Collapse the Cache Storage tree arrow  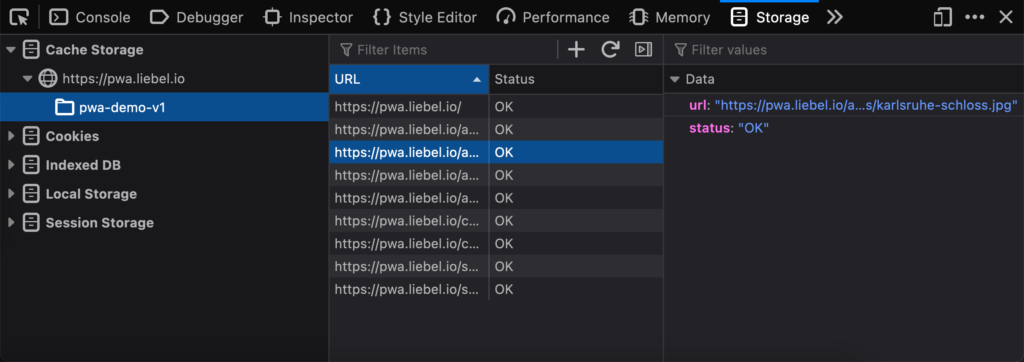point(10,50)
